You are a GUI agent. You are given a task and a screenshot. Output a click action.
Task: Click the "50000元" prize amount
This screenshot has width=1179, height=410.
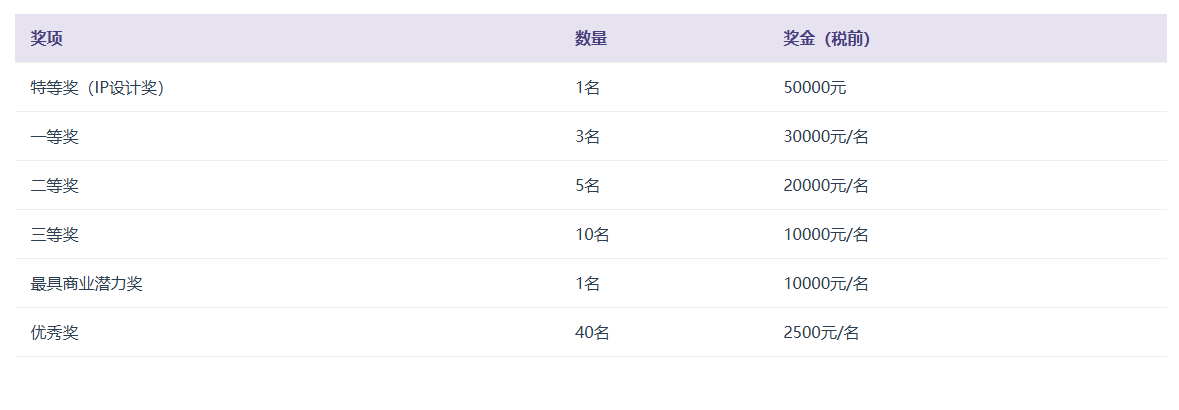pos(814,88)
